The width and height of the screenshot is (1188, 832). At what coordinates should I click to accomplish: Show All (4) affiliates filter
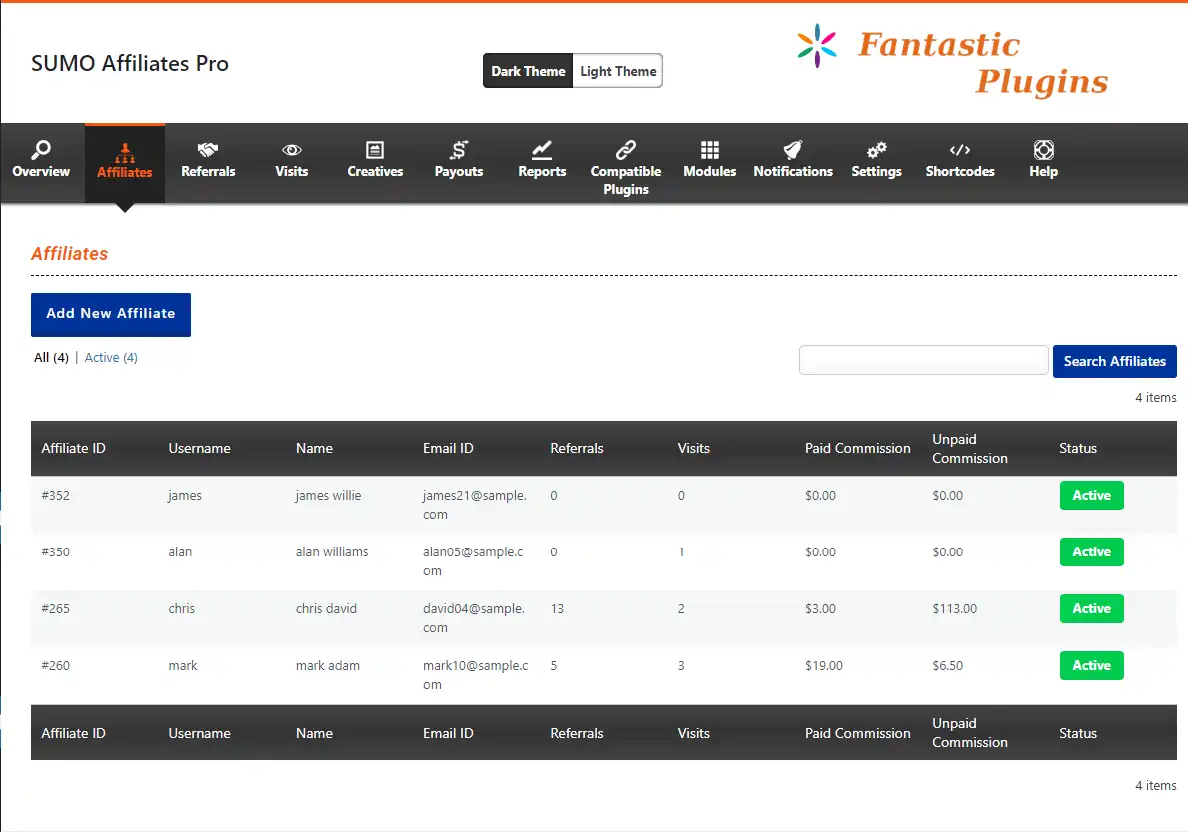click(x=52, y=358)
